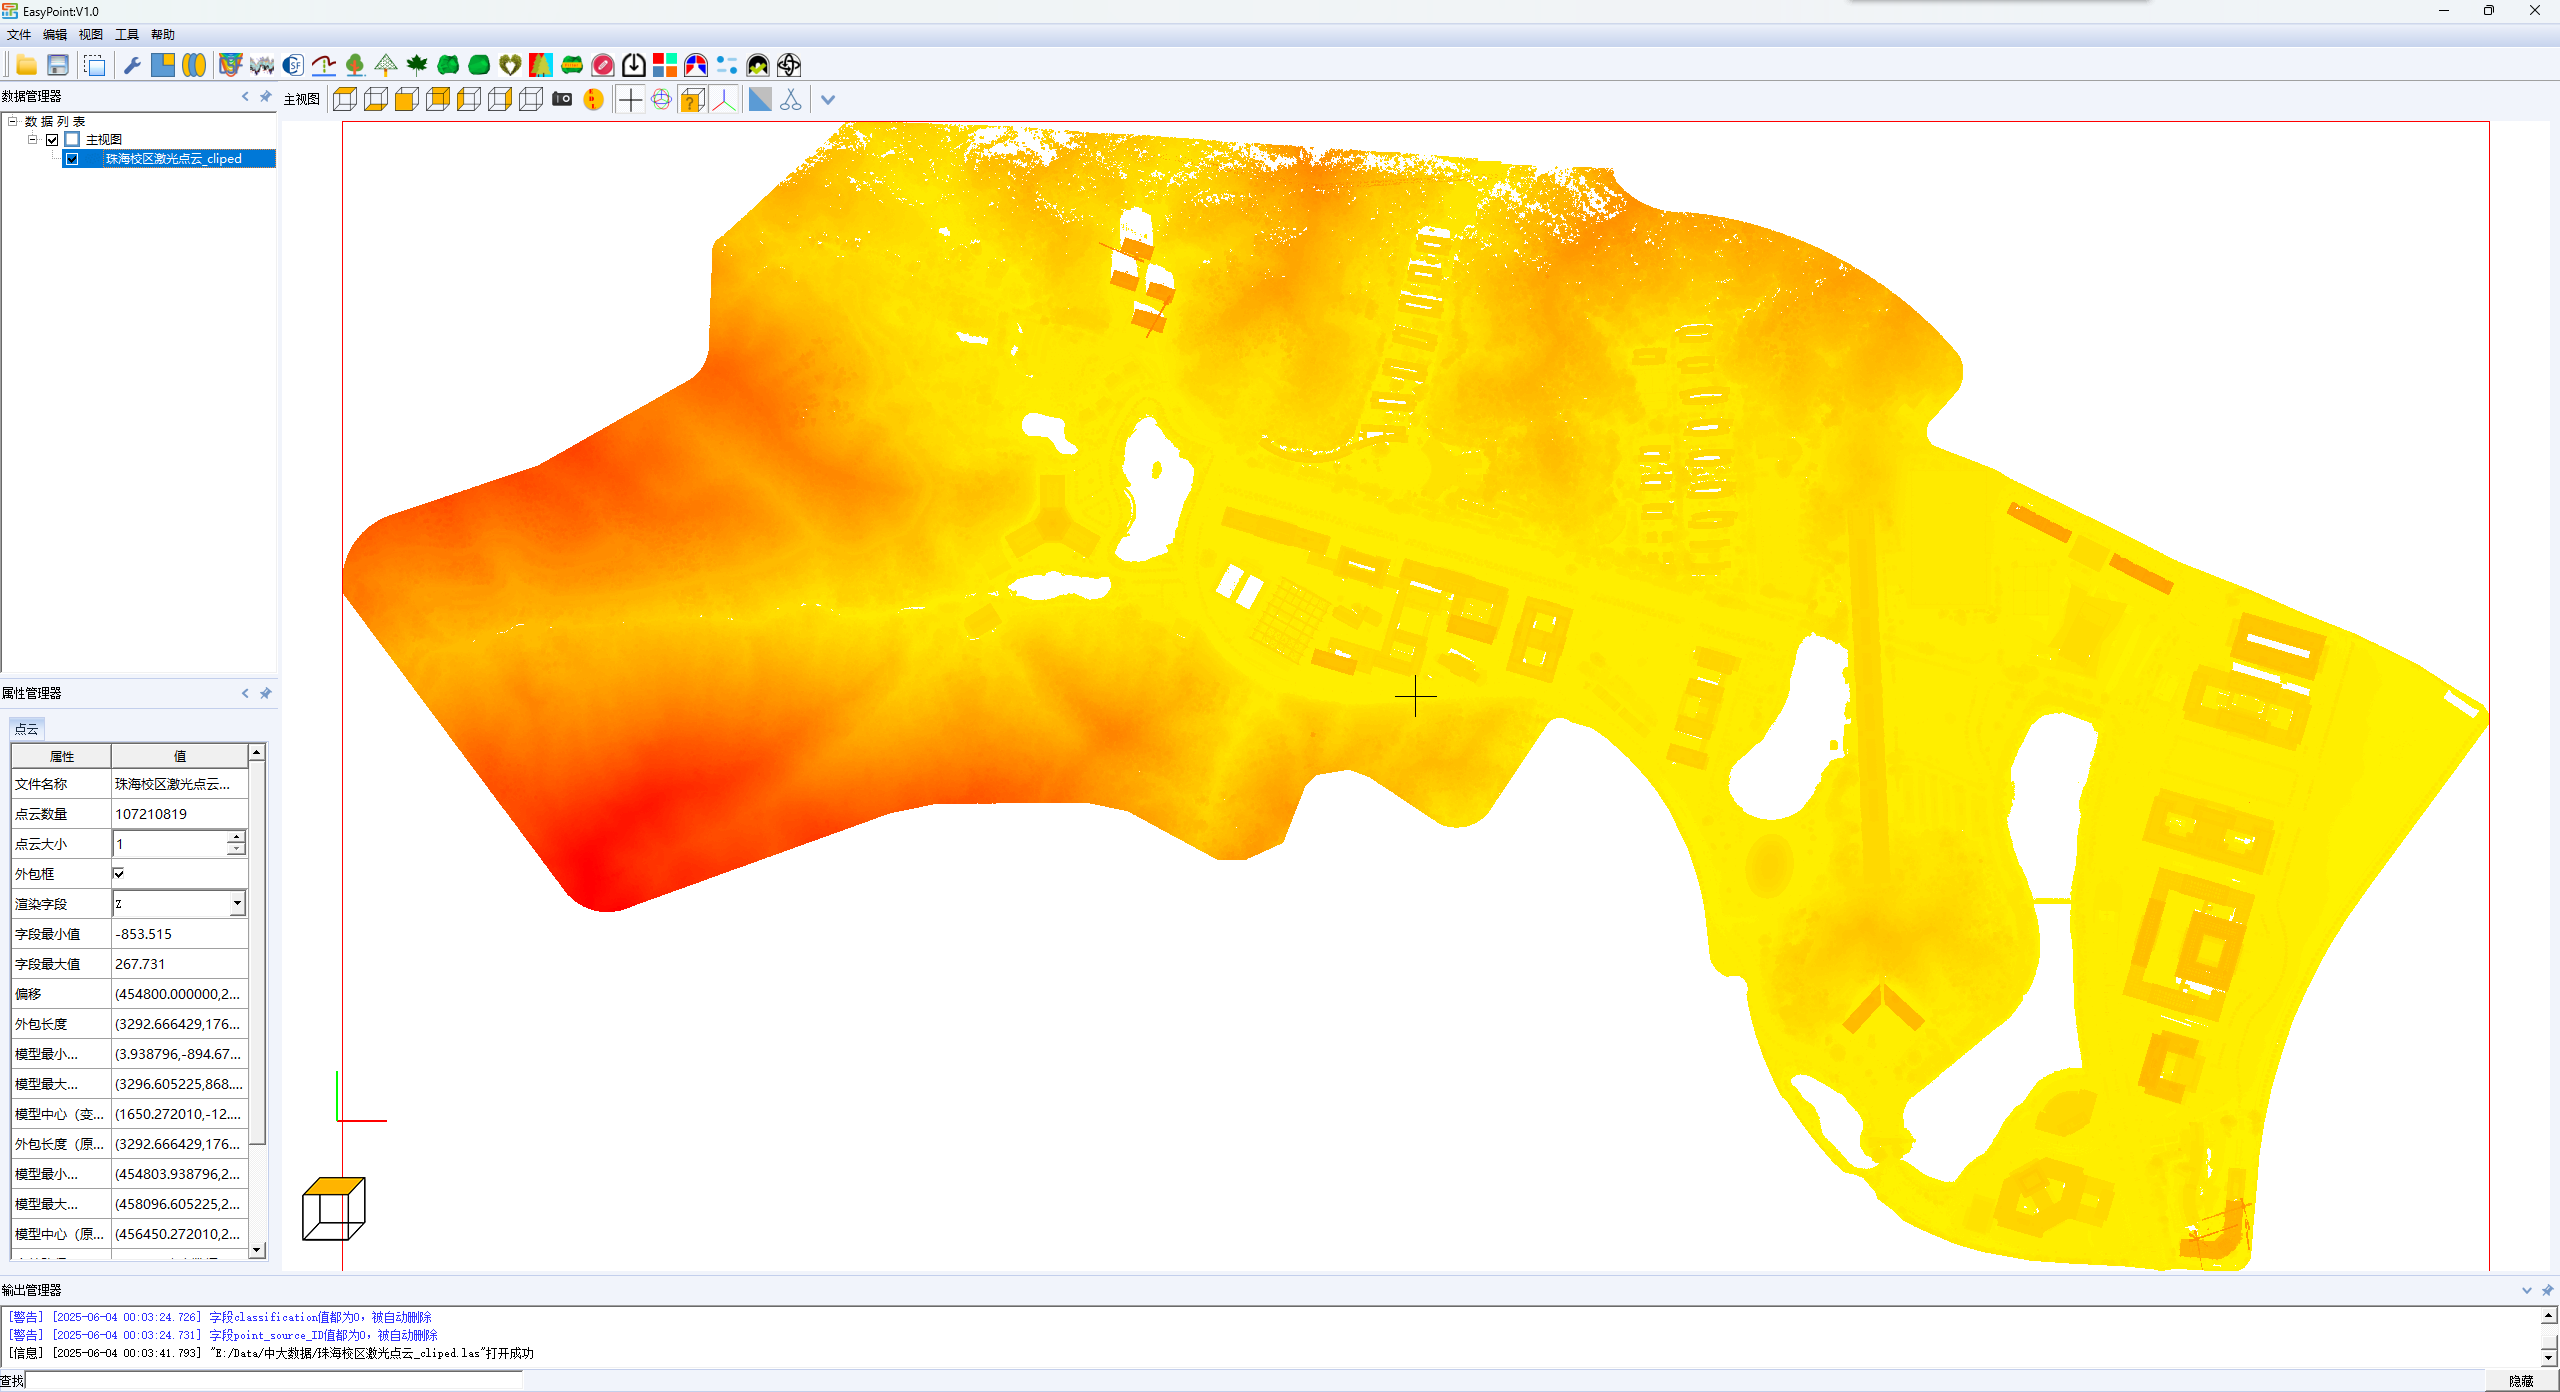Open the 工具 menu
The height and width of the screenshot is (1392, 2560).
127,35
